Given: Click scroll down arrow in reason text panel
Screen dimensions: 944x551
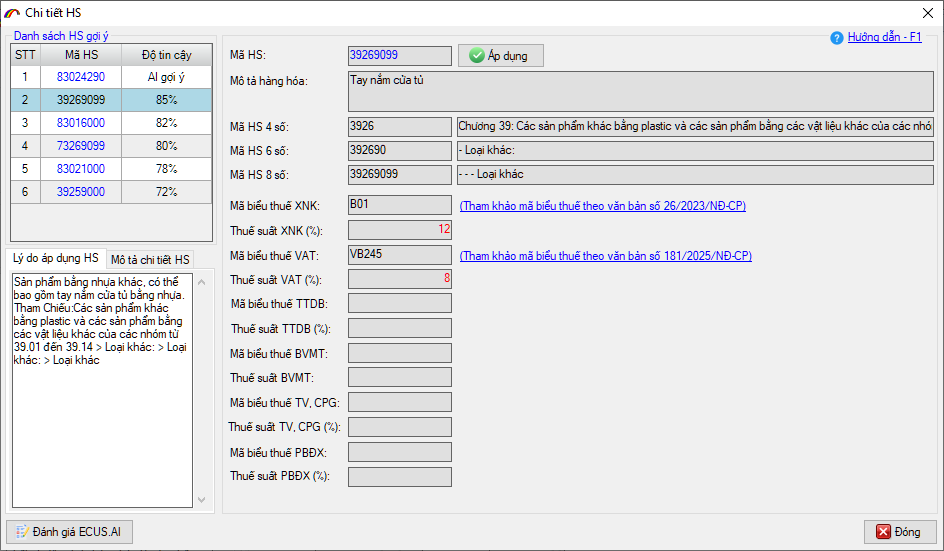Looking at the screenshot, I should click(200, 500).
